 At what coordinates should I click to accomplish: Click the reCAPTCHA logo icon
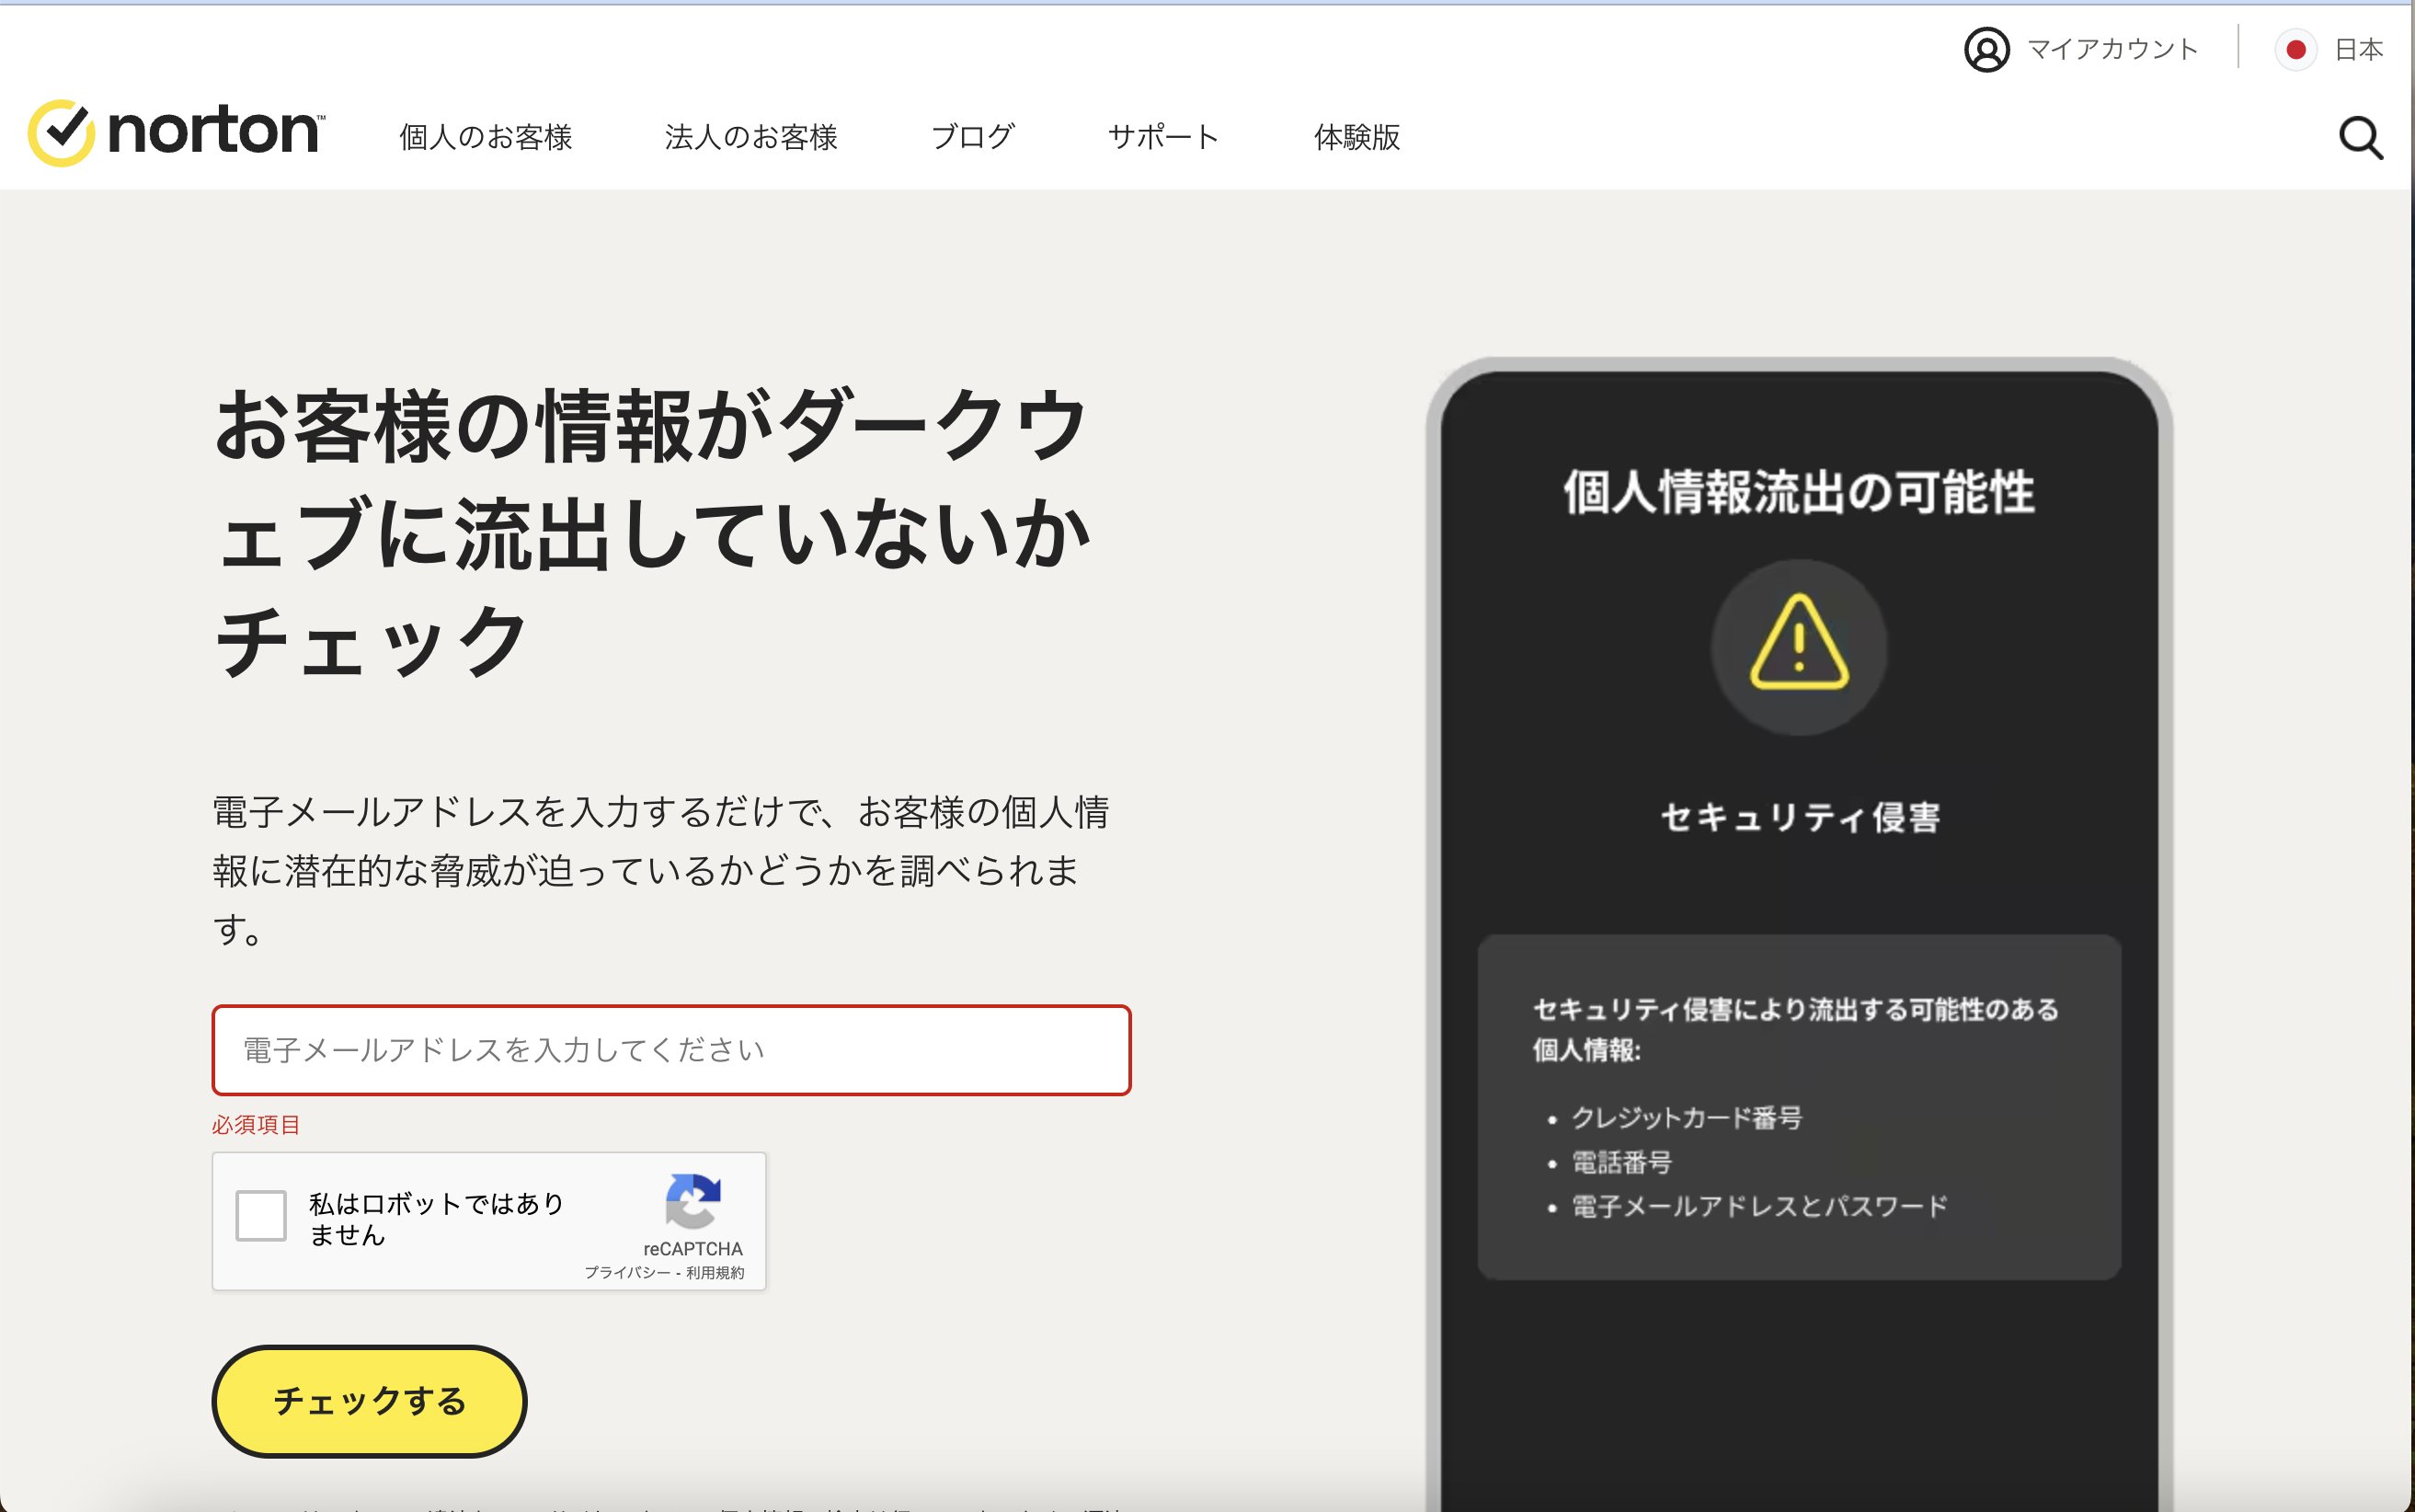click(x=693, y=1200)
